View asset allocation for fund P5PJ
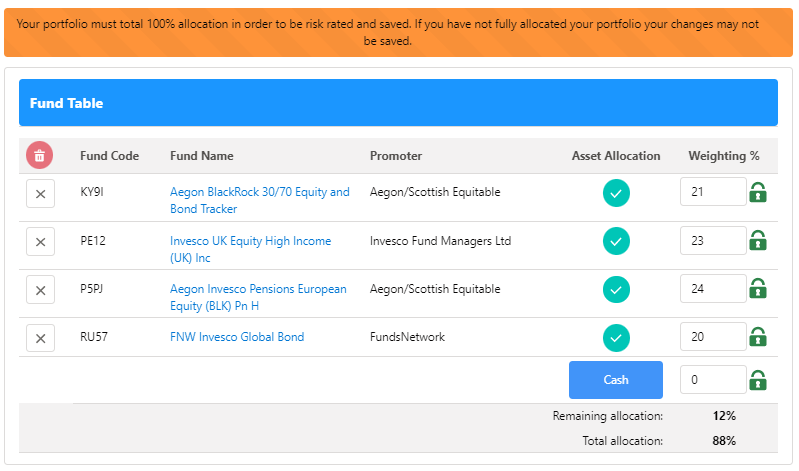 (x=616, y=289)
